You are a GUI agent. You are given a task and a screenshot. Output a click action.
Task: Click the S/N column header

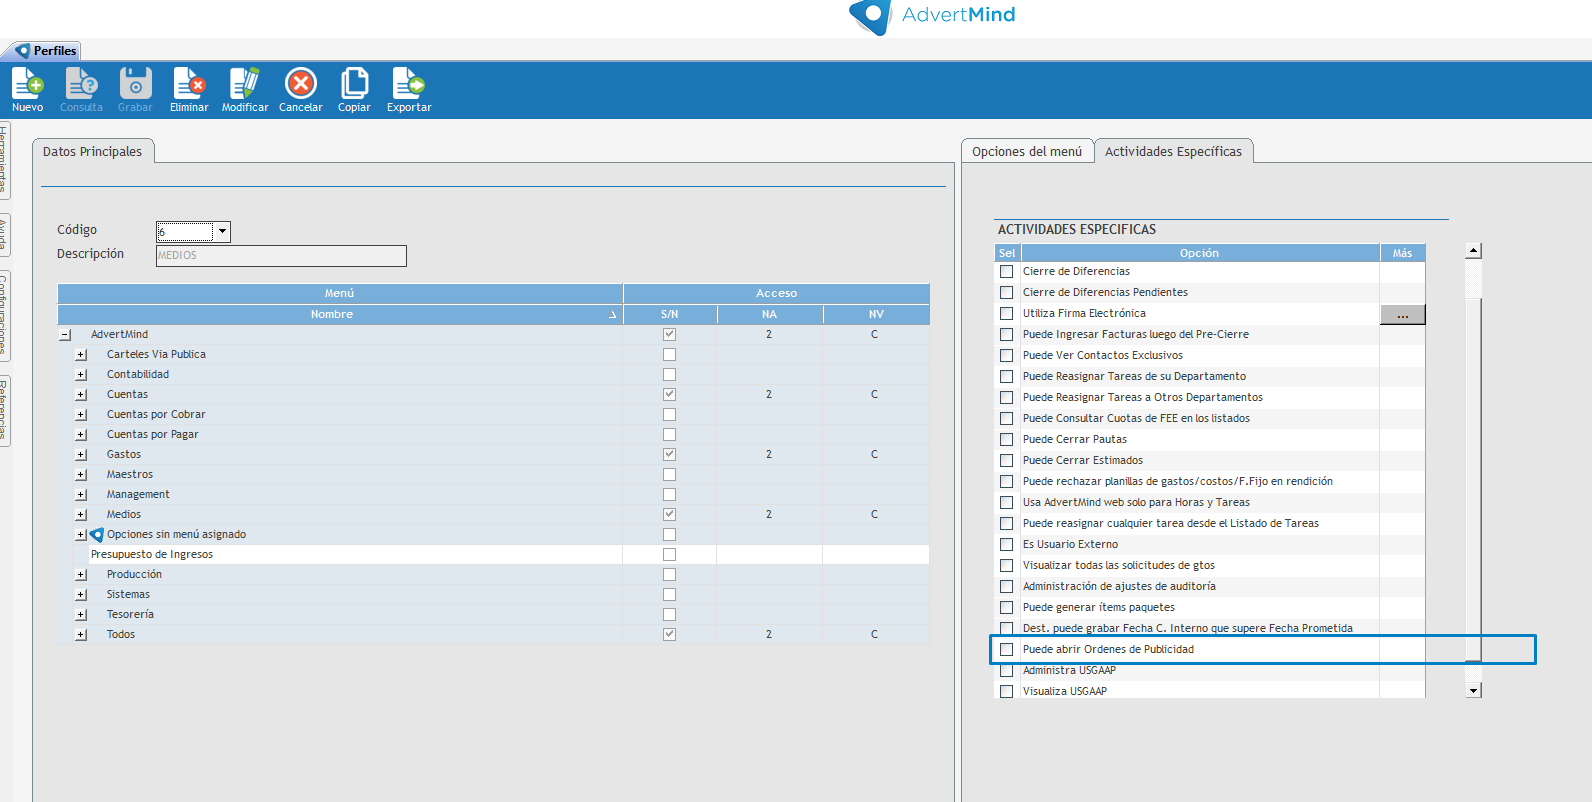(x=670, y=315)
